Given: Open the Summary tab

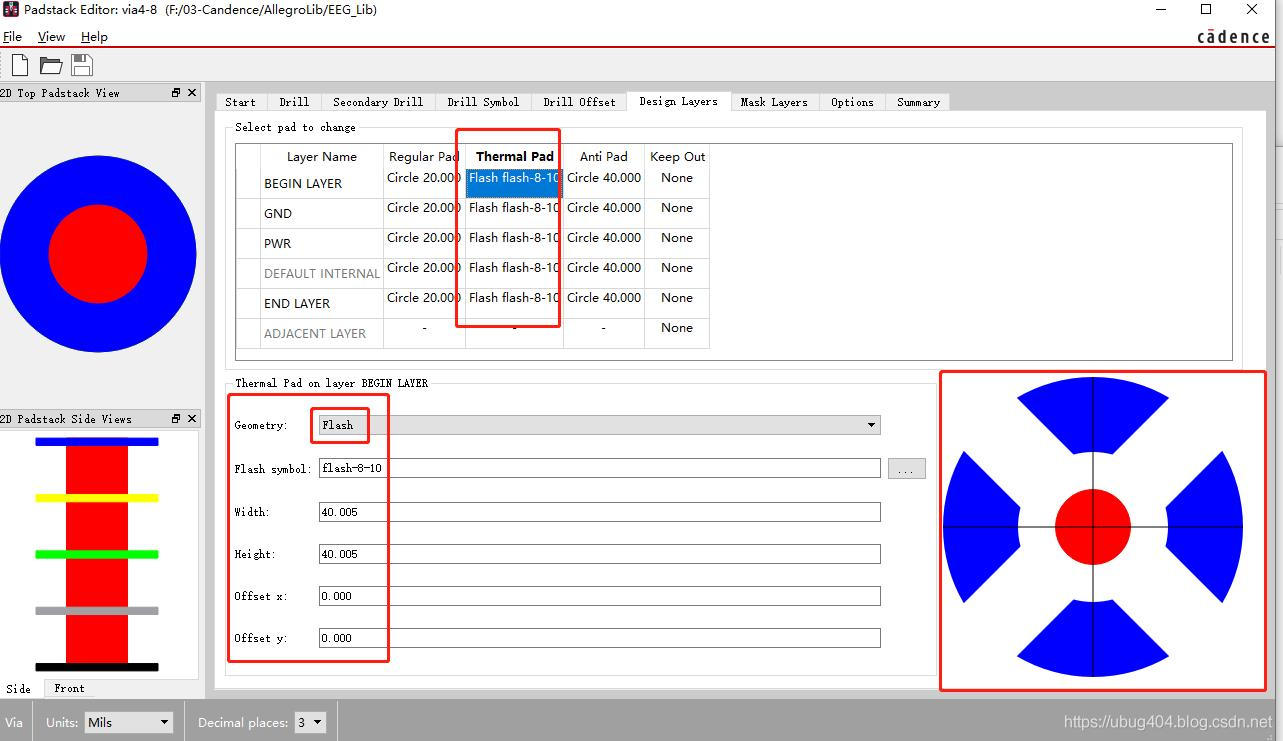Looking at the screenshot, I should click(918, 102).
